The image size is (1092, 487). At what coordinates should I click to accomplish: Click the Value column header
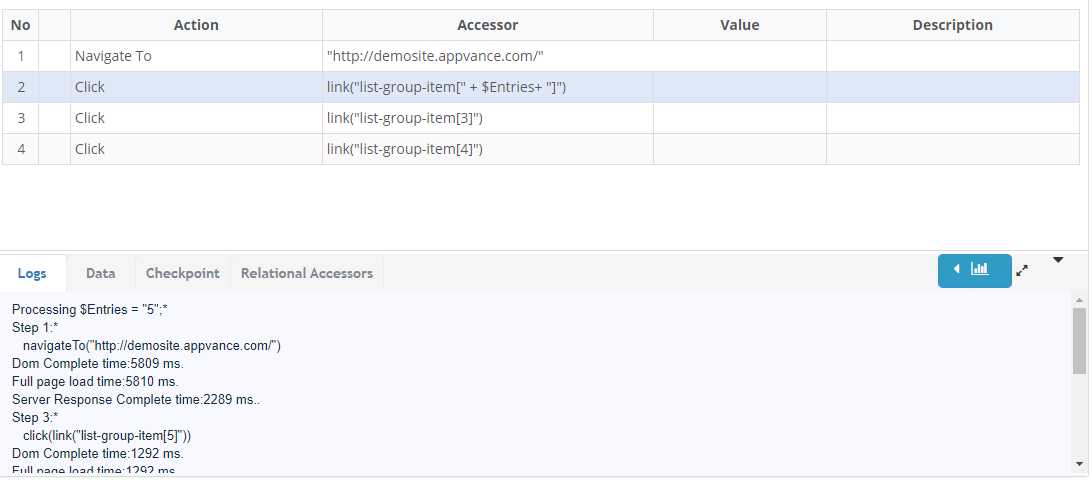pos(740,25)
